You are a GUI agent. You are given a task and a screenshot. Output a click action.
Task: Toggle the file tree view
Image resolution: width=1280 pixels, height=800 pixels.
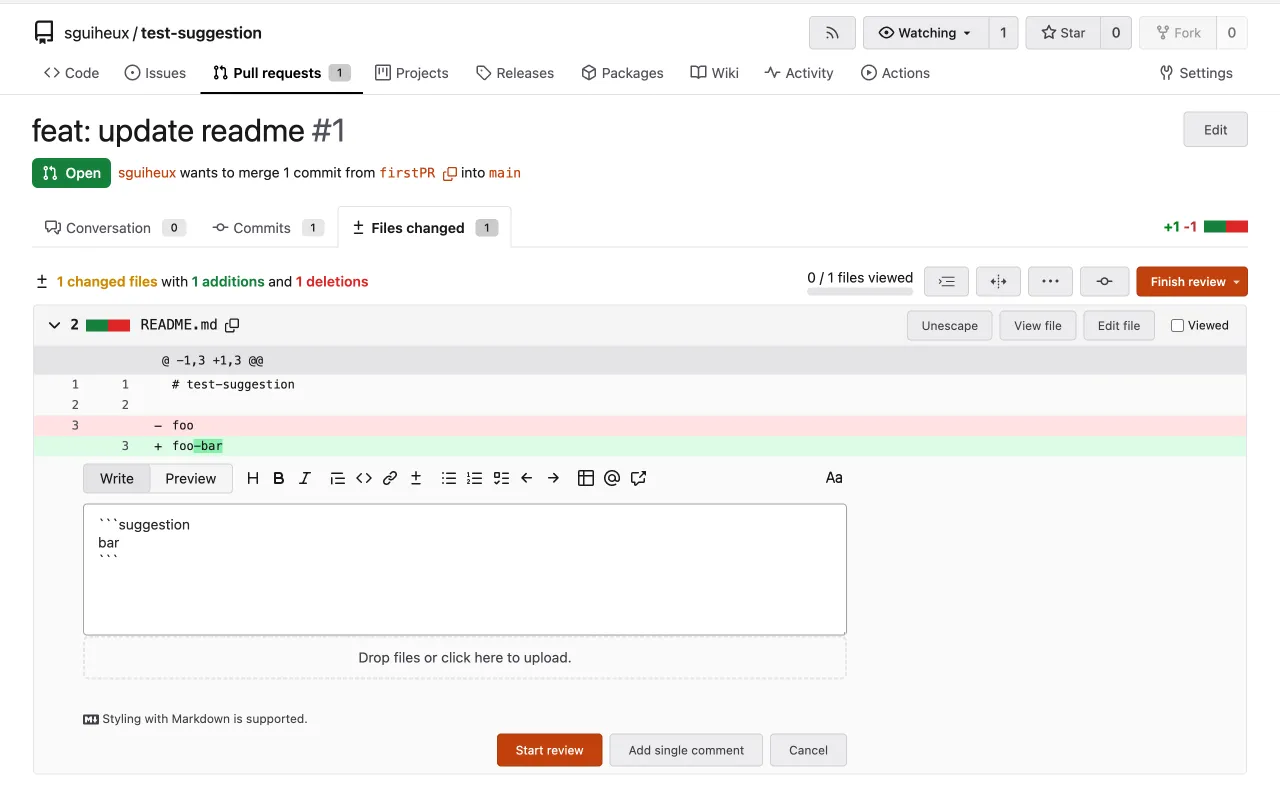point(946,282)
